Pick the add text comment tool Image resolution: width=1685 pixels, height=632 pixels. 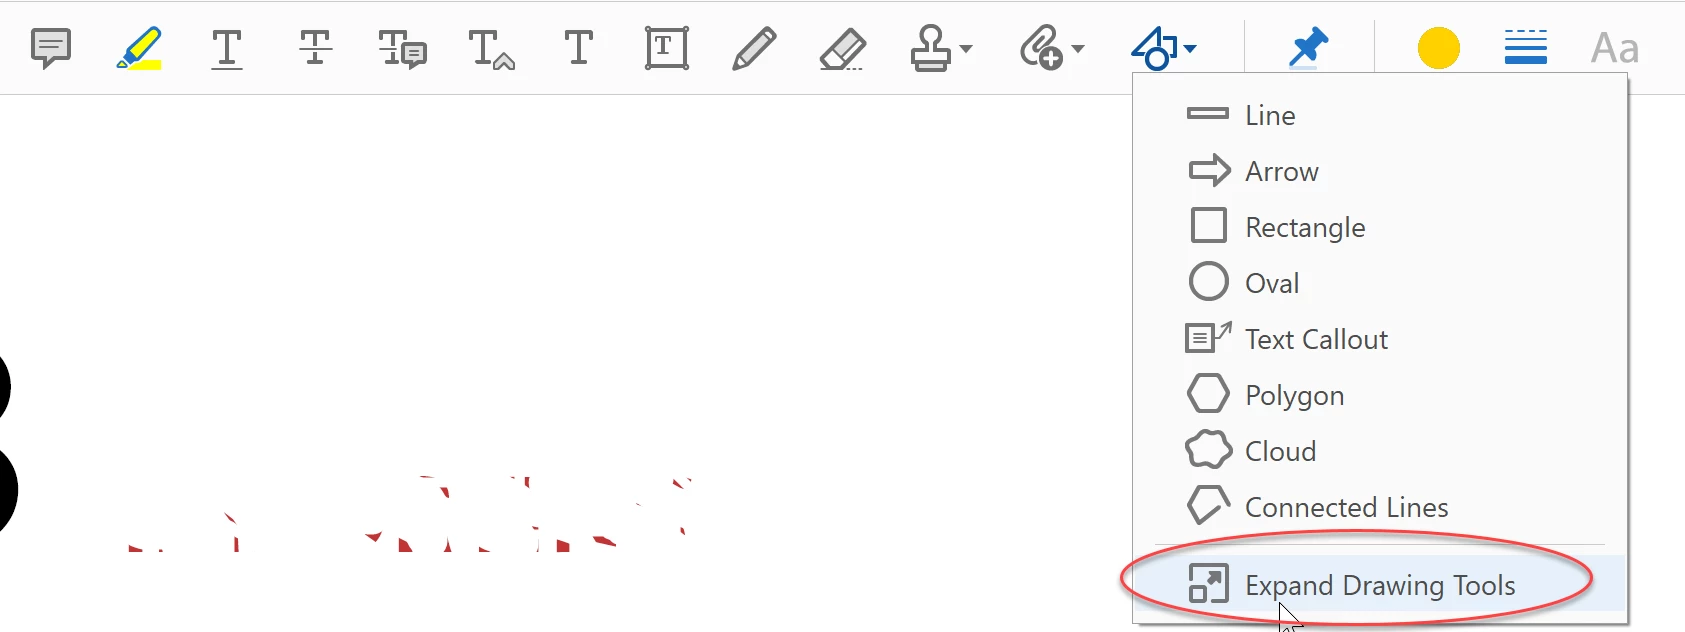(579, 48)
